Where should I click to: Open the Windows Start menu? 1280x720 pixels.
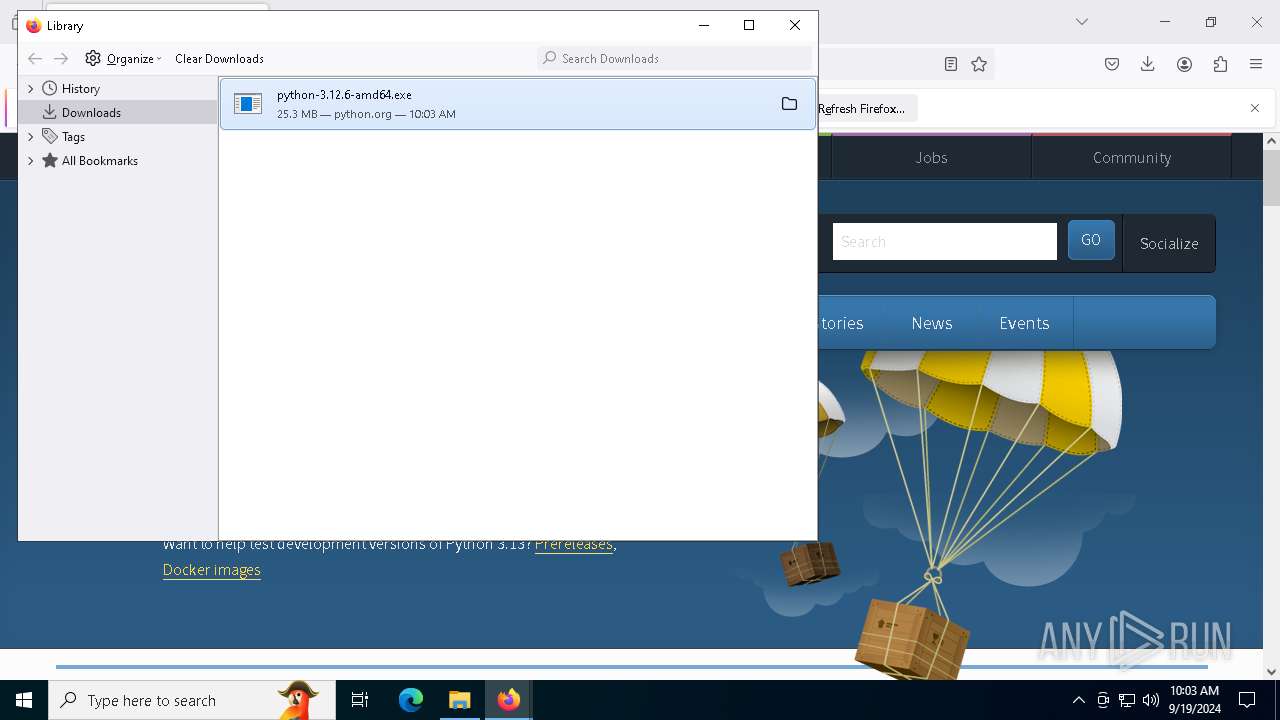24,700
